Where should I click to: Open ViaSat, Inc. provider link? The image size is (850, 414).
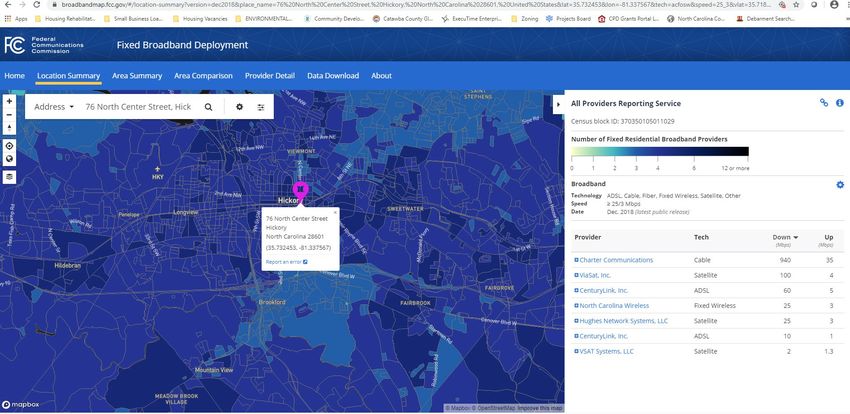(x=595, y=275)
